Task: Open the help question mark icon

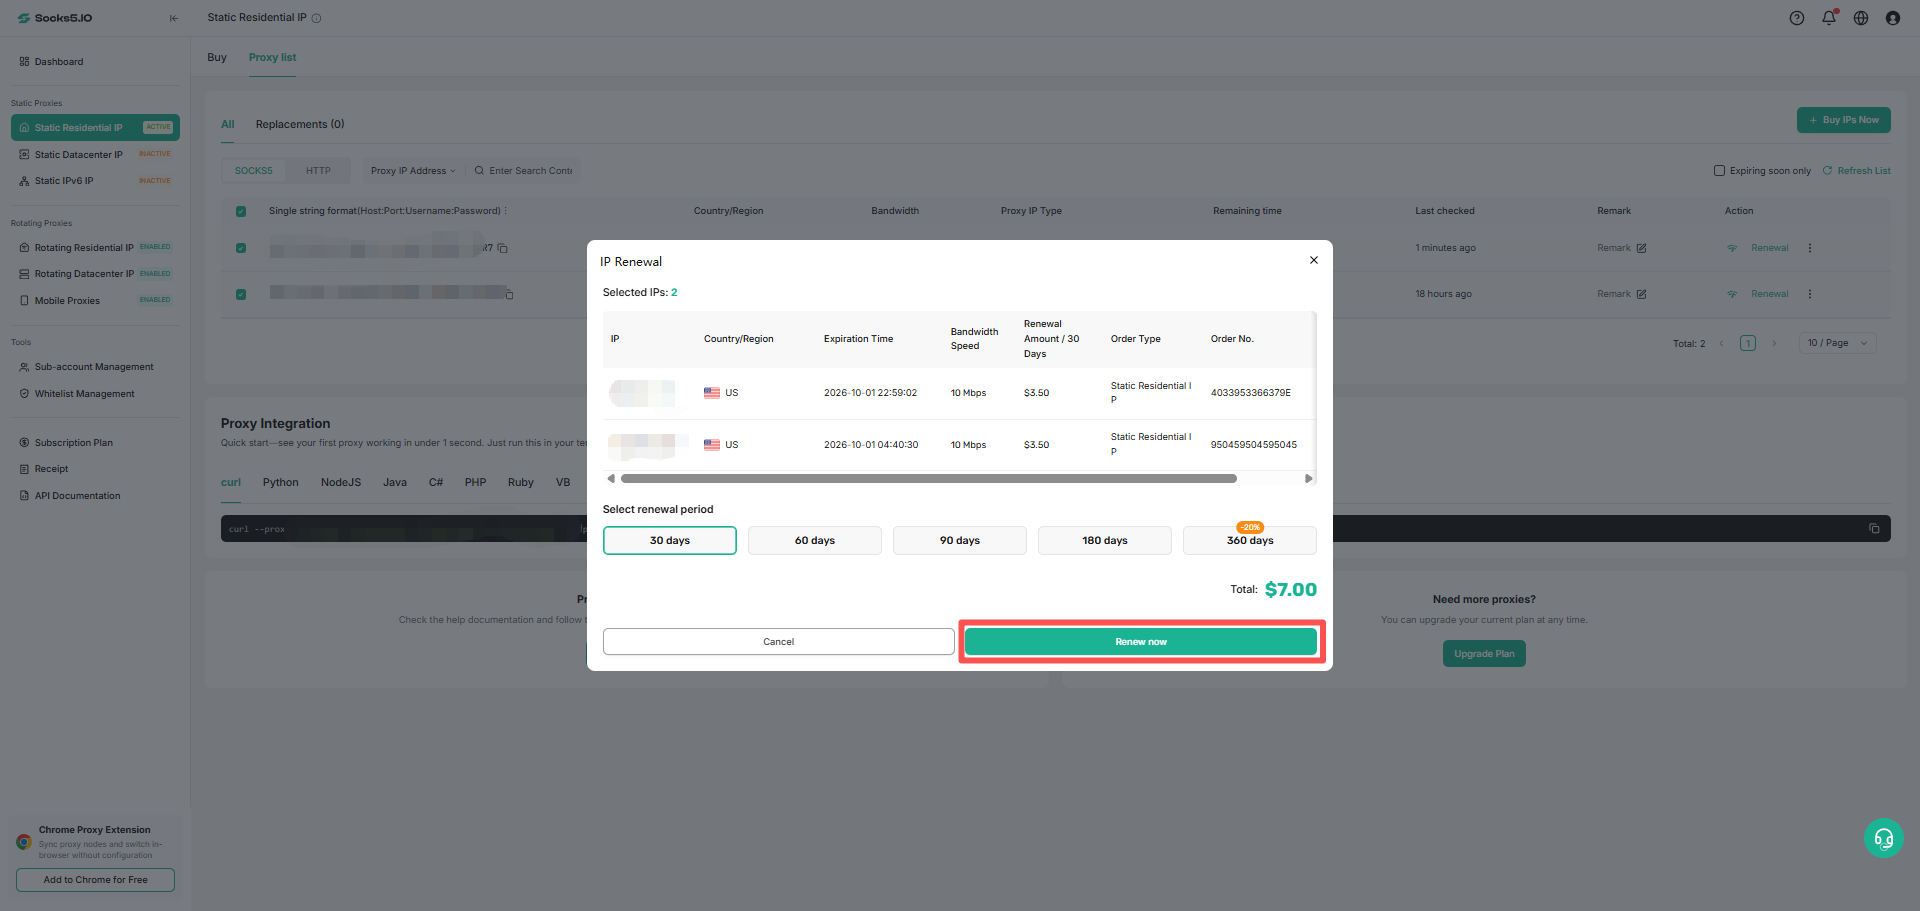Action: pyautogui.click(x=1797, y=18)
